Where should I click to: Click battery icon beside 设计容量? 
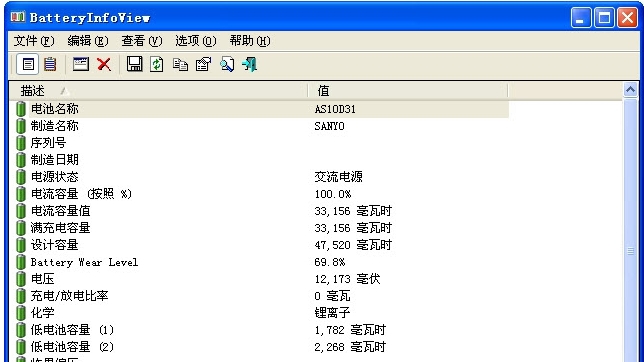(21, 245)
